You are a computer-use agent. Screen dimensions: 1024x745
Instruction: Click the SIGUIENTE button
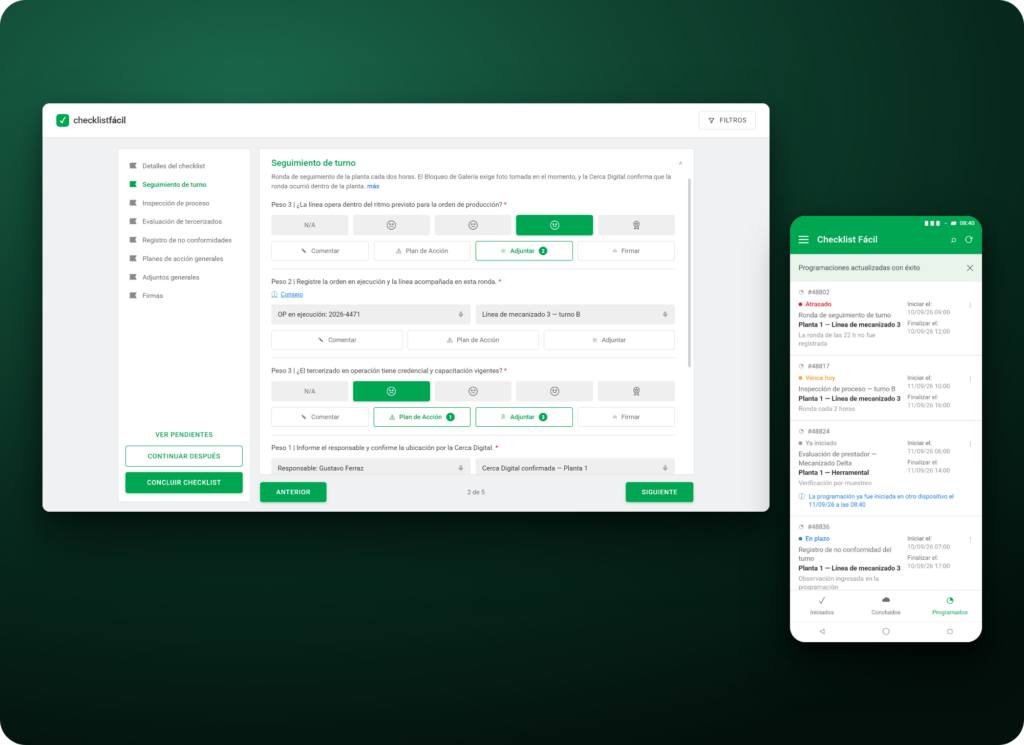[659, 492]
